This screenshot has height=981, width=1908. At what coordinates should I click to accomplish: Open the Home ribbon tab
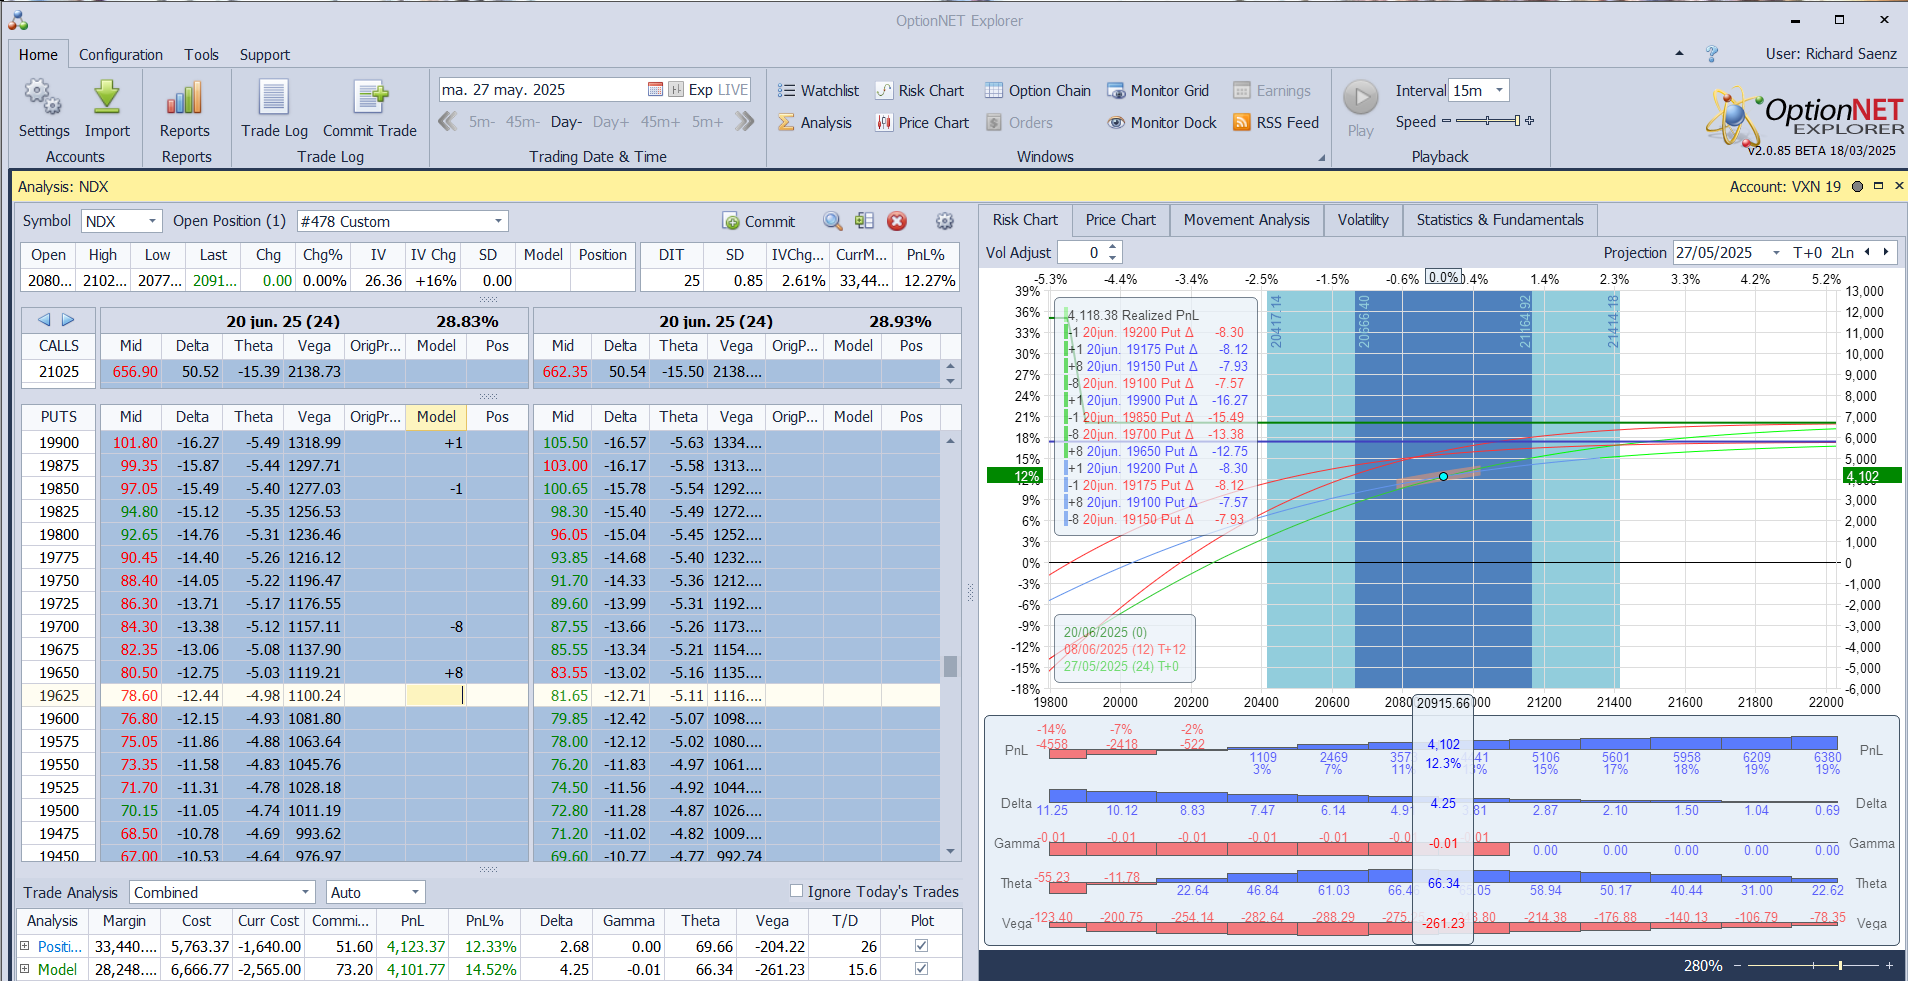pos(38,55)
